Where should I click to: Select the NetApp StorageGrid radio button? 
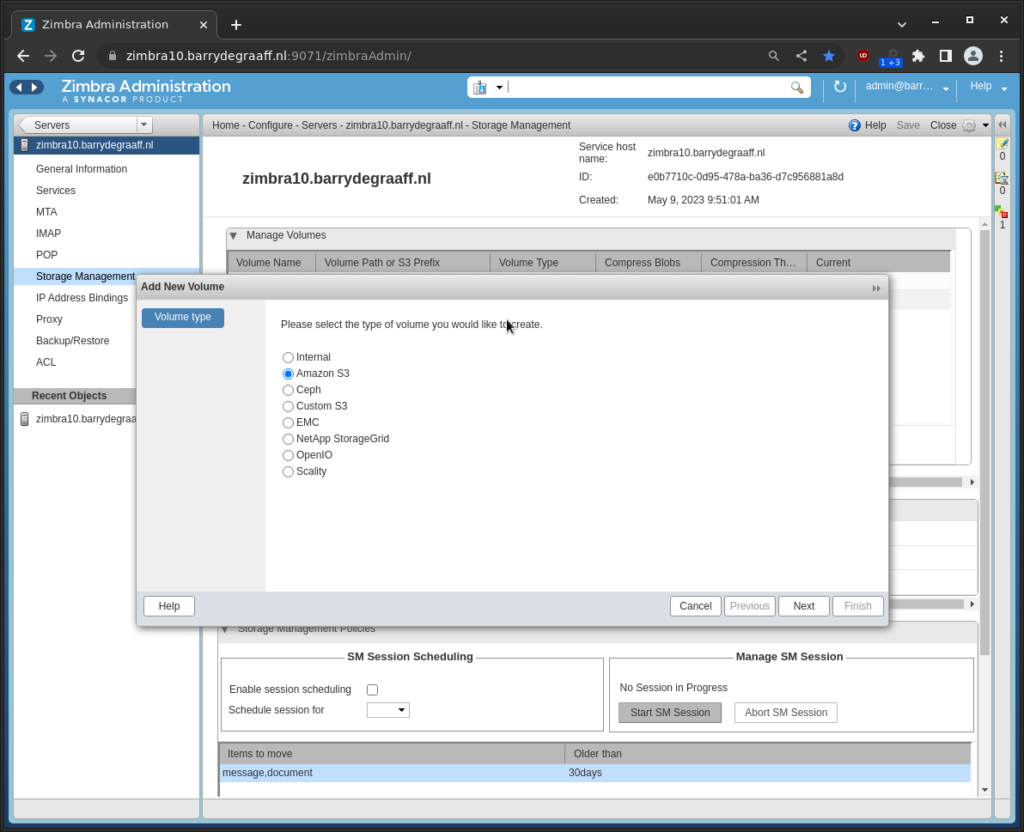pos(288,439)
